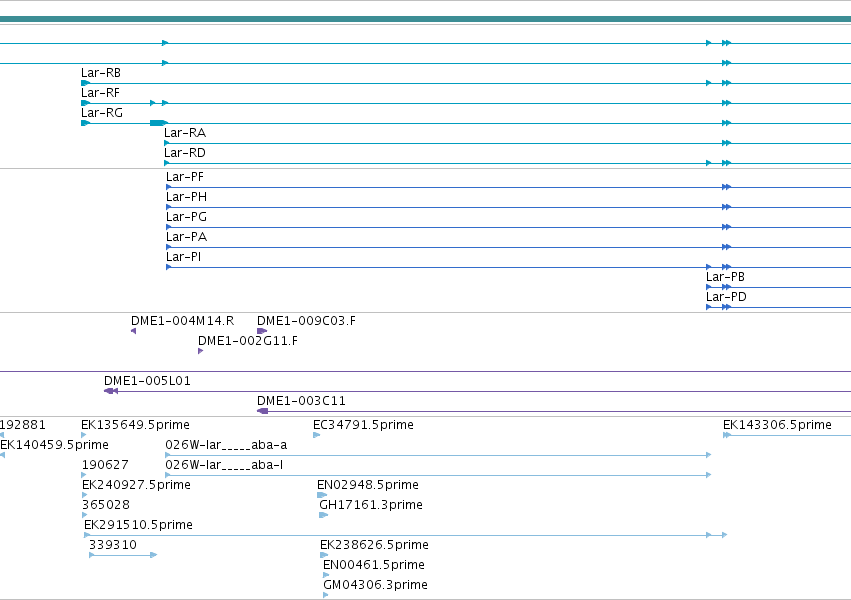Screen dimensions: 851x600
Task: Click the DME1-004M14.R feature label
Action: click(182, 321)
